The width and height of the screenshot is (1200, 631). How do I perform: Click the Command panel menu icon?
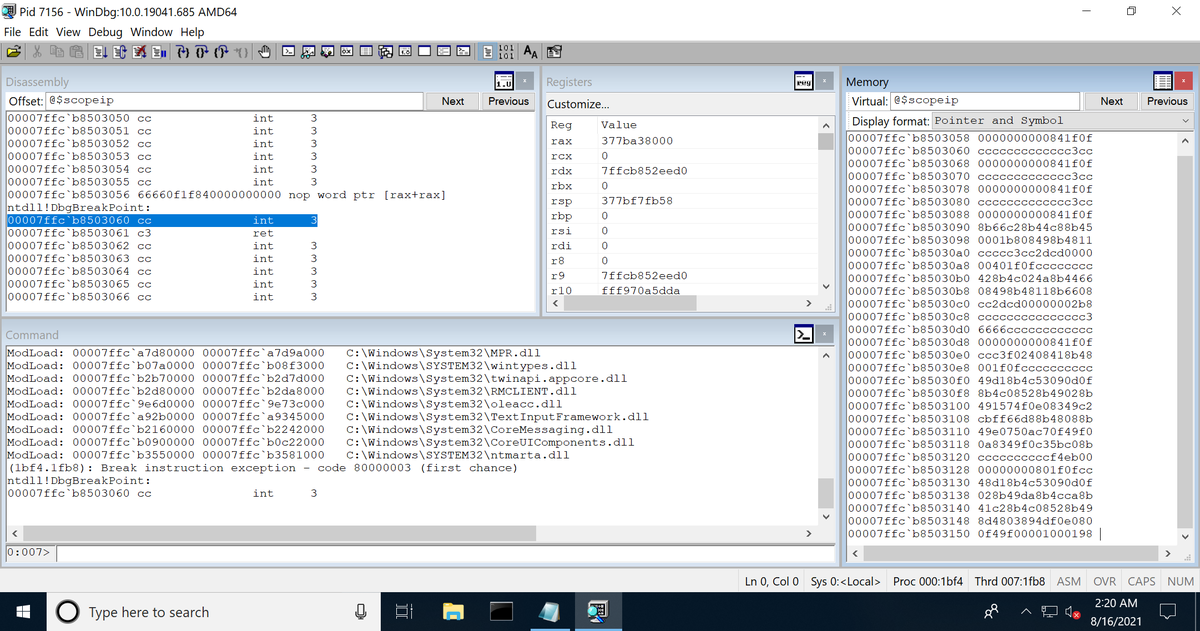click(805, 334)
